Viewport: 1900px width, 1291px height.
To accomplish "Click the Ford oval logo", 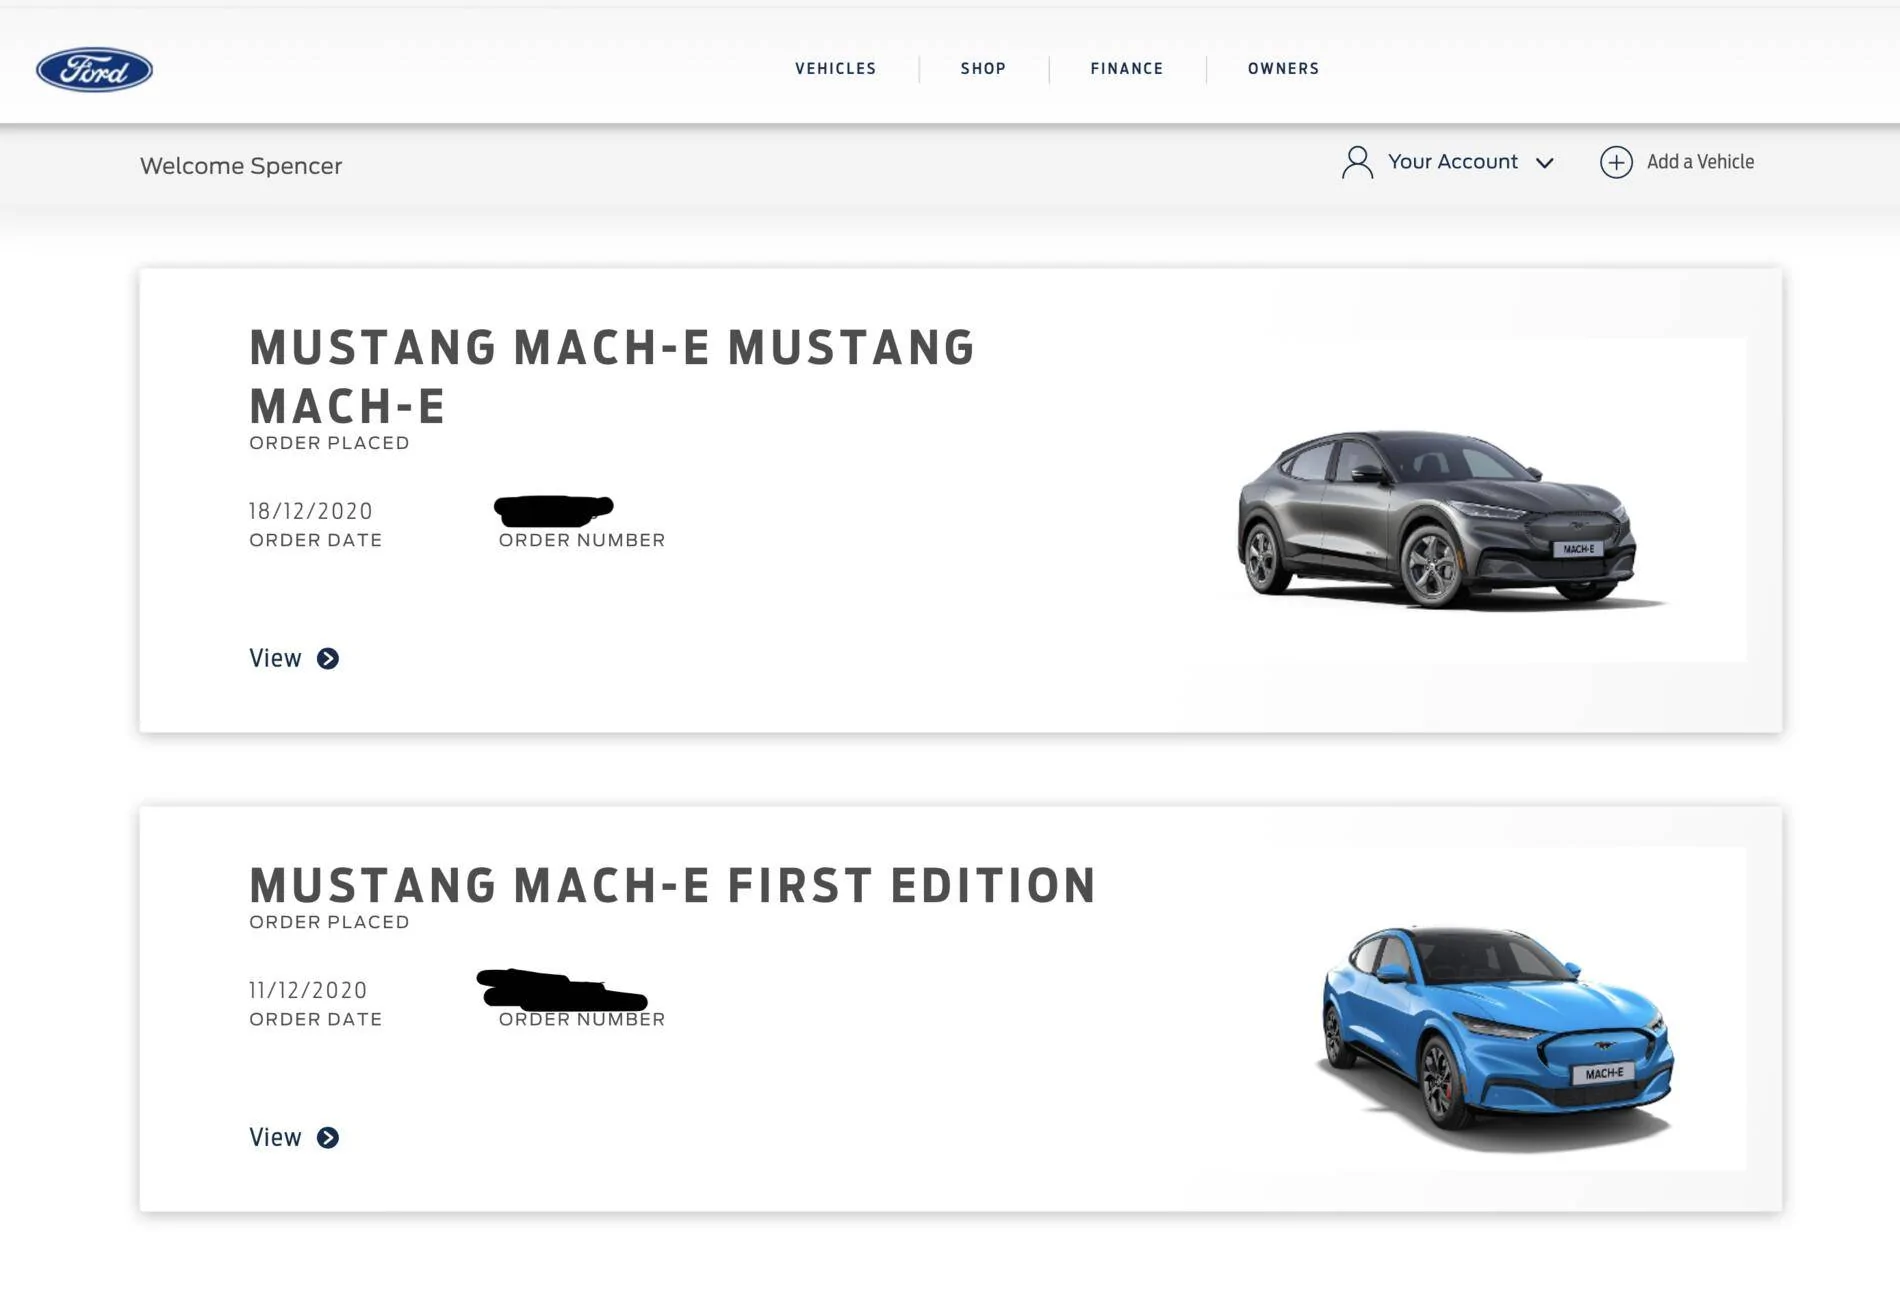I will coord(94,69).
